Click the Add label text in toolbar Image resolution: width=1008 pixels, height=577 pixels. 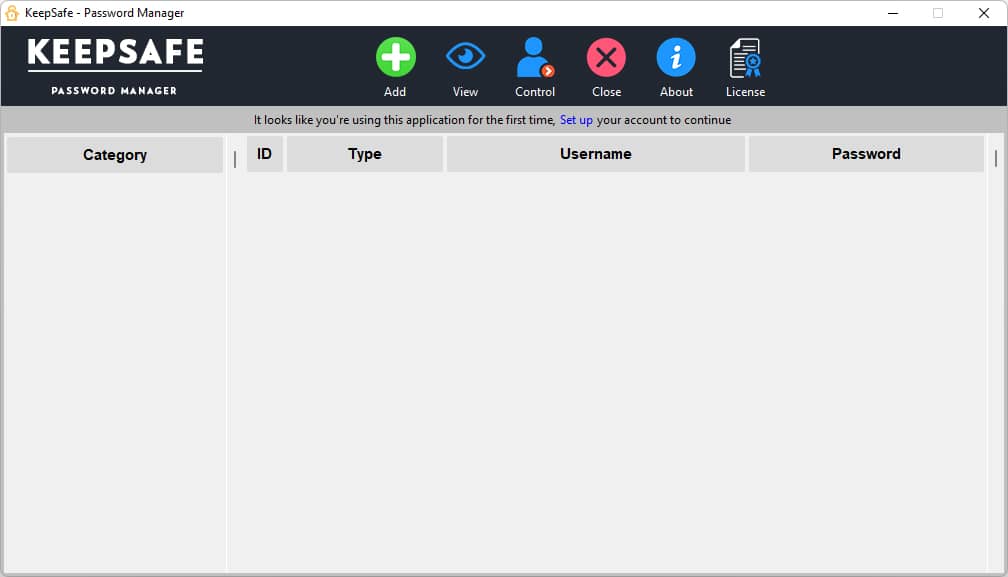pos(395,92)
